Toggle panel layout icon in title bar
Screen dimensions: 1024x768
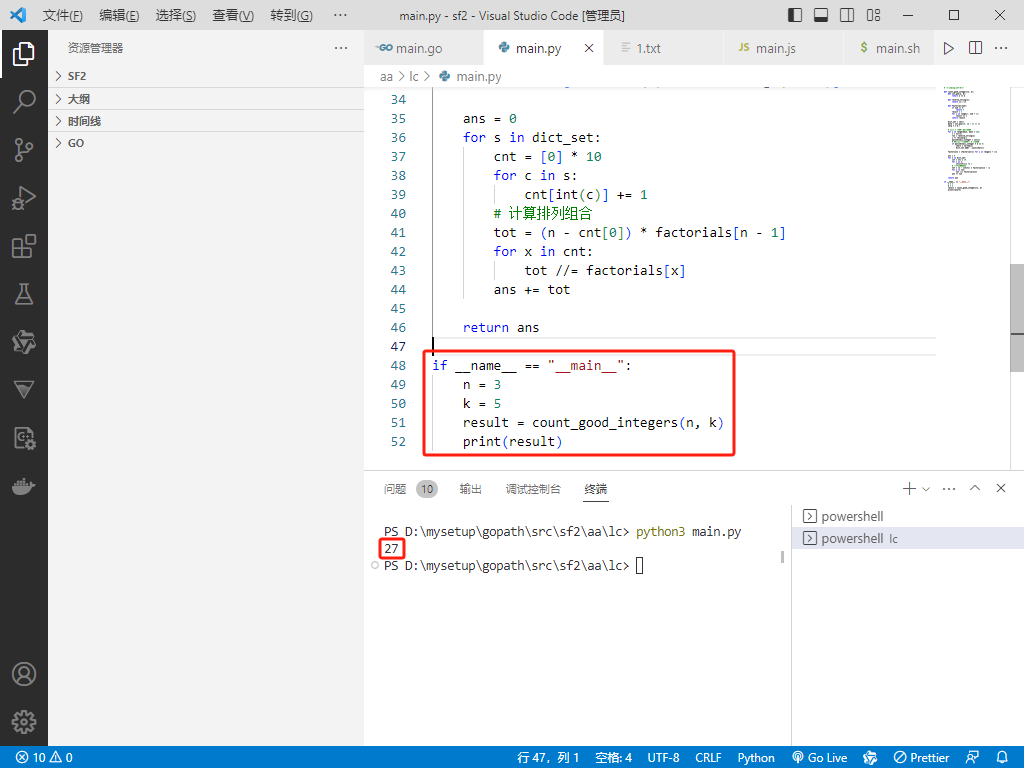(821, 15)
